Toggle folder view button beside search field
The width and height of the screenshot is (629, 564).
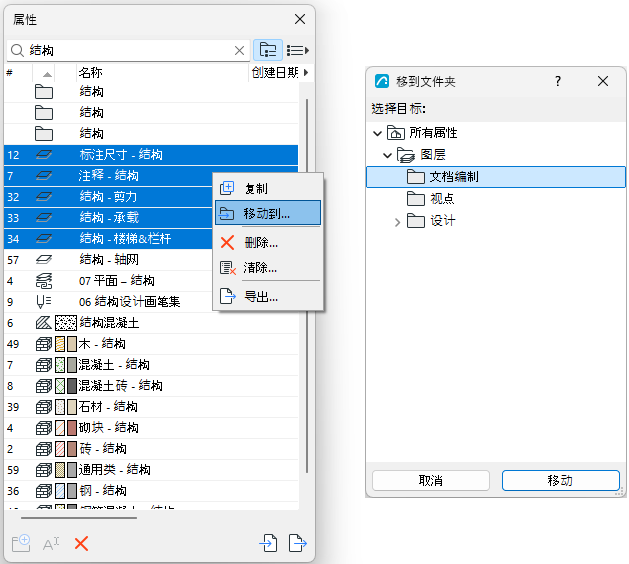click(x=268, y=50)
